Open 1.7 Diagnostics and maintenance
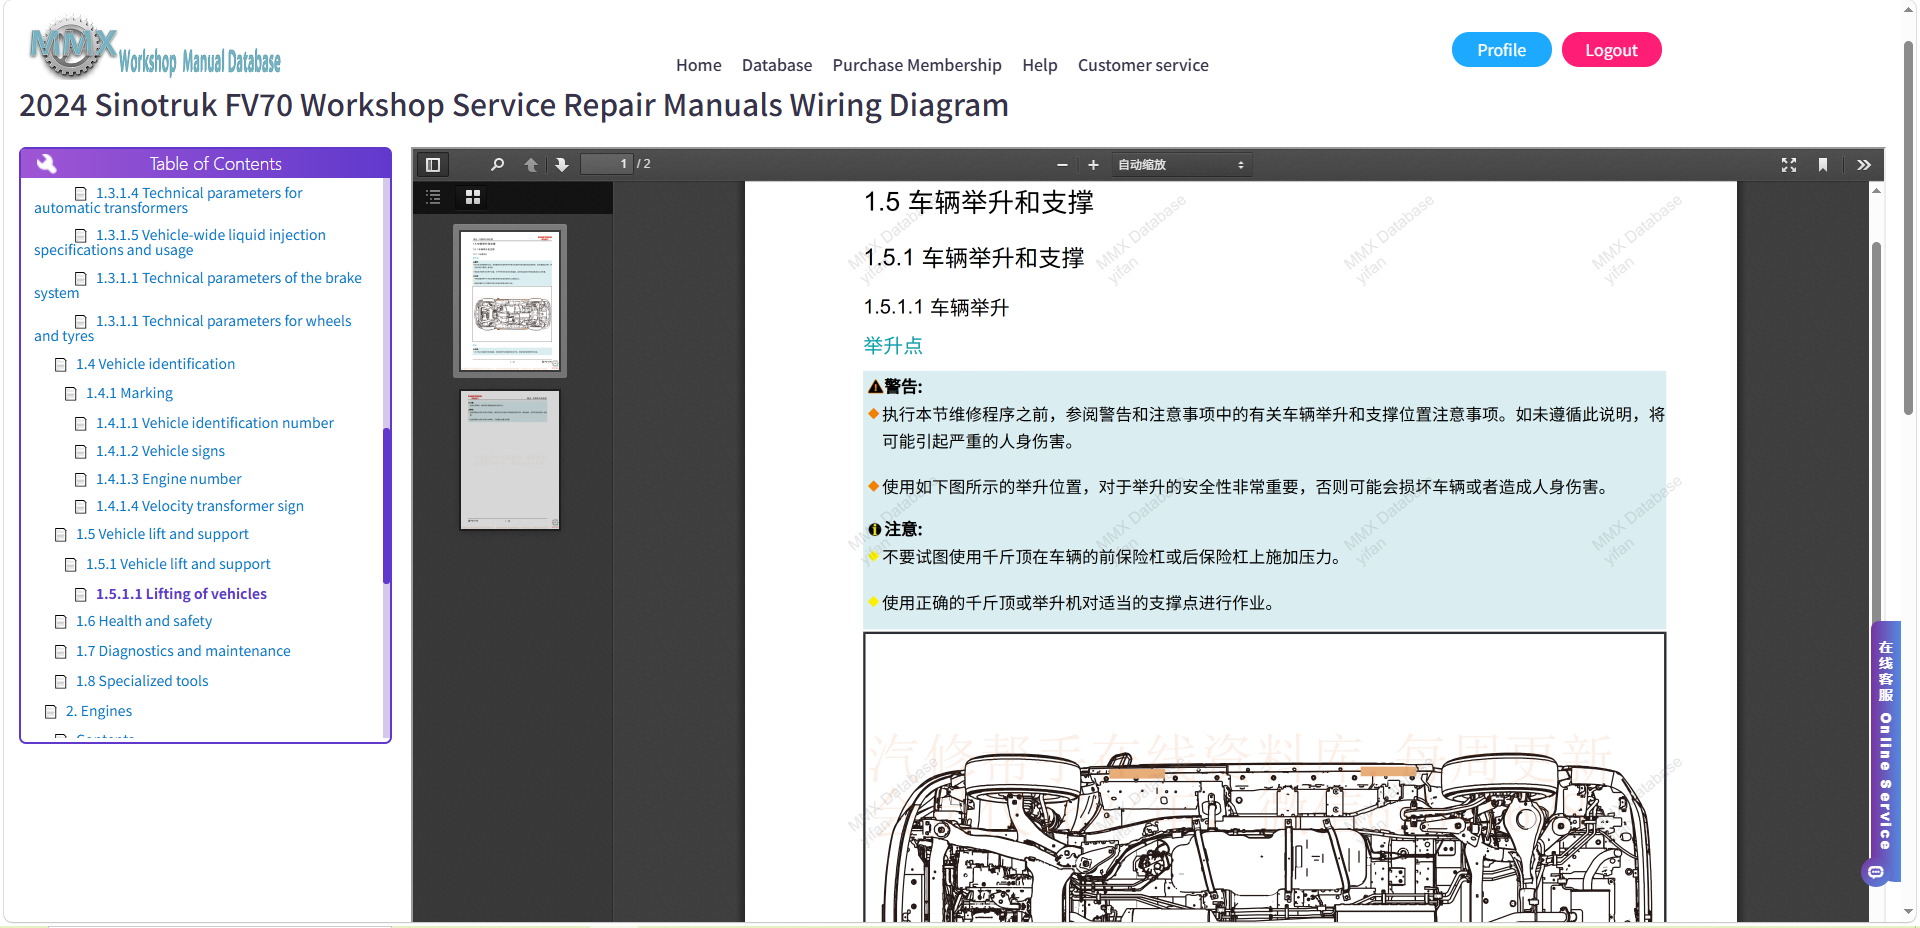1920x928 pixels. (x=183, y=651)
